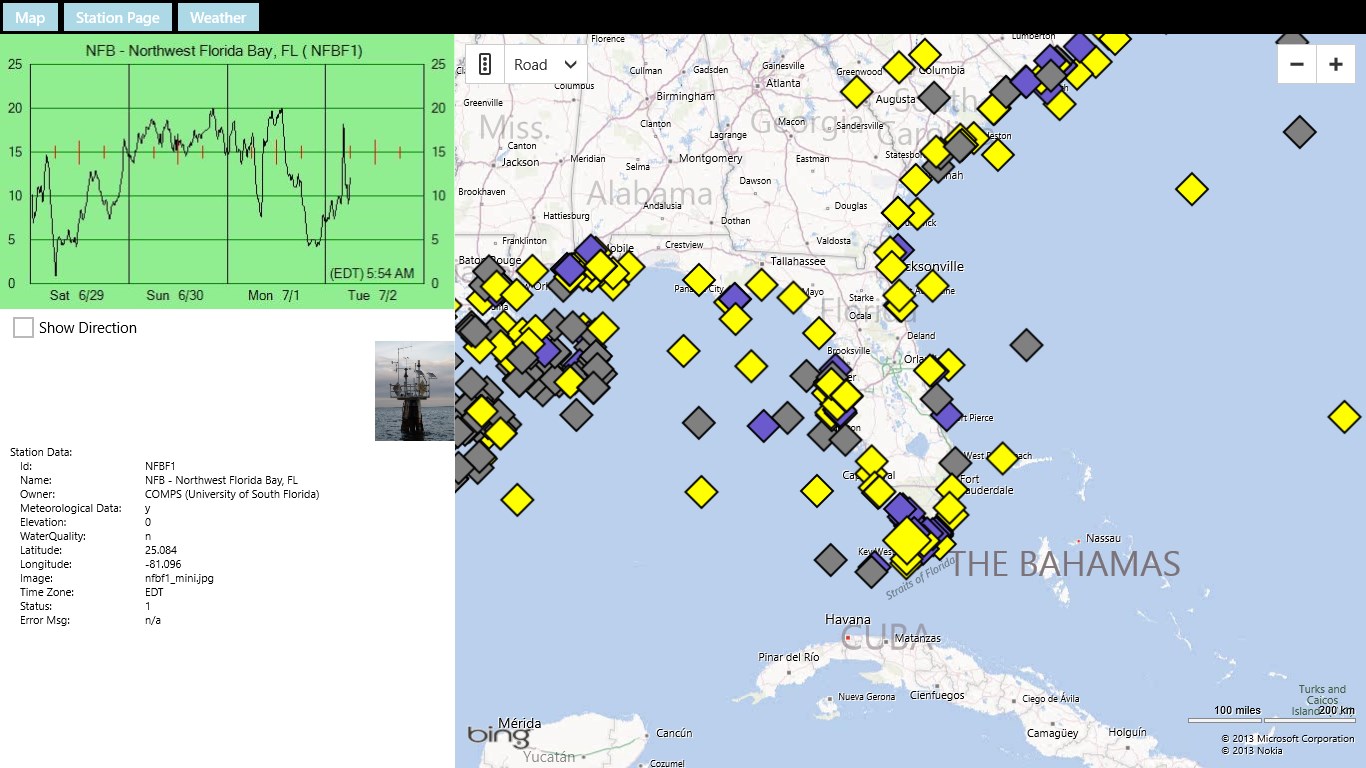Viewport: 1366px width, 768px height.
Task: Select gray station right of purple Gulf diamond
Action: (787, 417)
